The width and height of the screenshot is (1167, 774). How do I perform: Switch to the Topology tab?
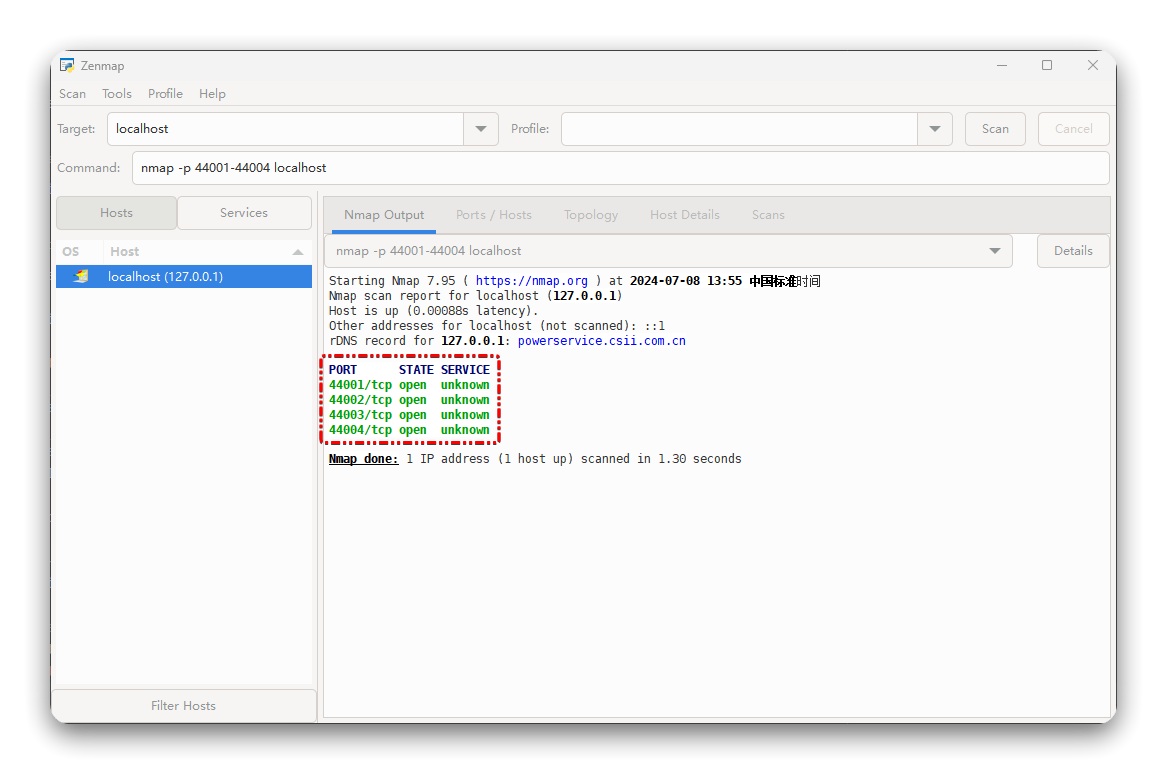pyautogui.click(x=591, y=215)
